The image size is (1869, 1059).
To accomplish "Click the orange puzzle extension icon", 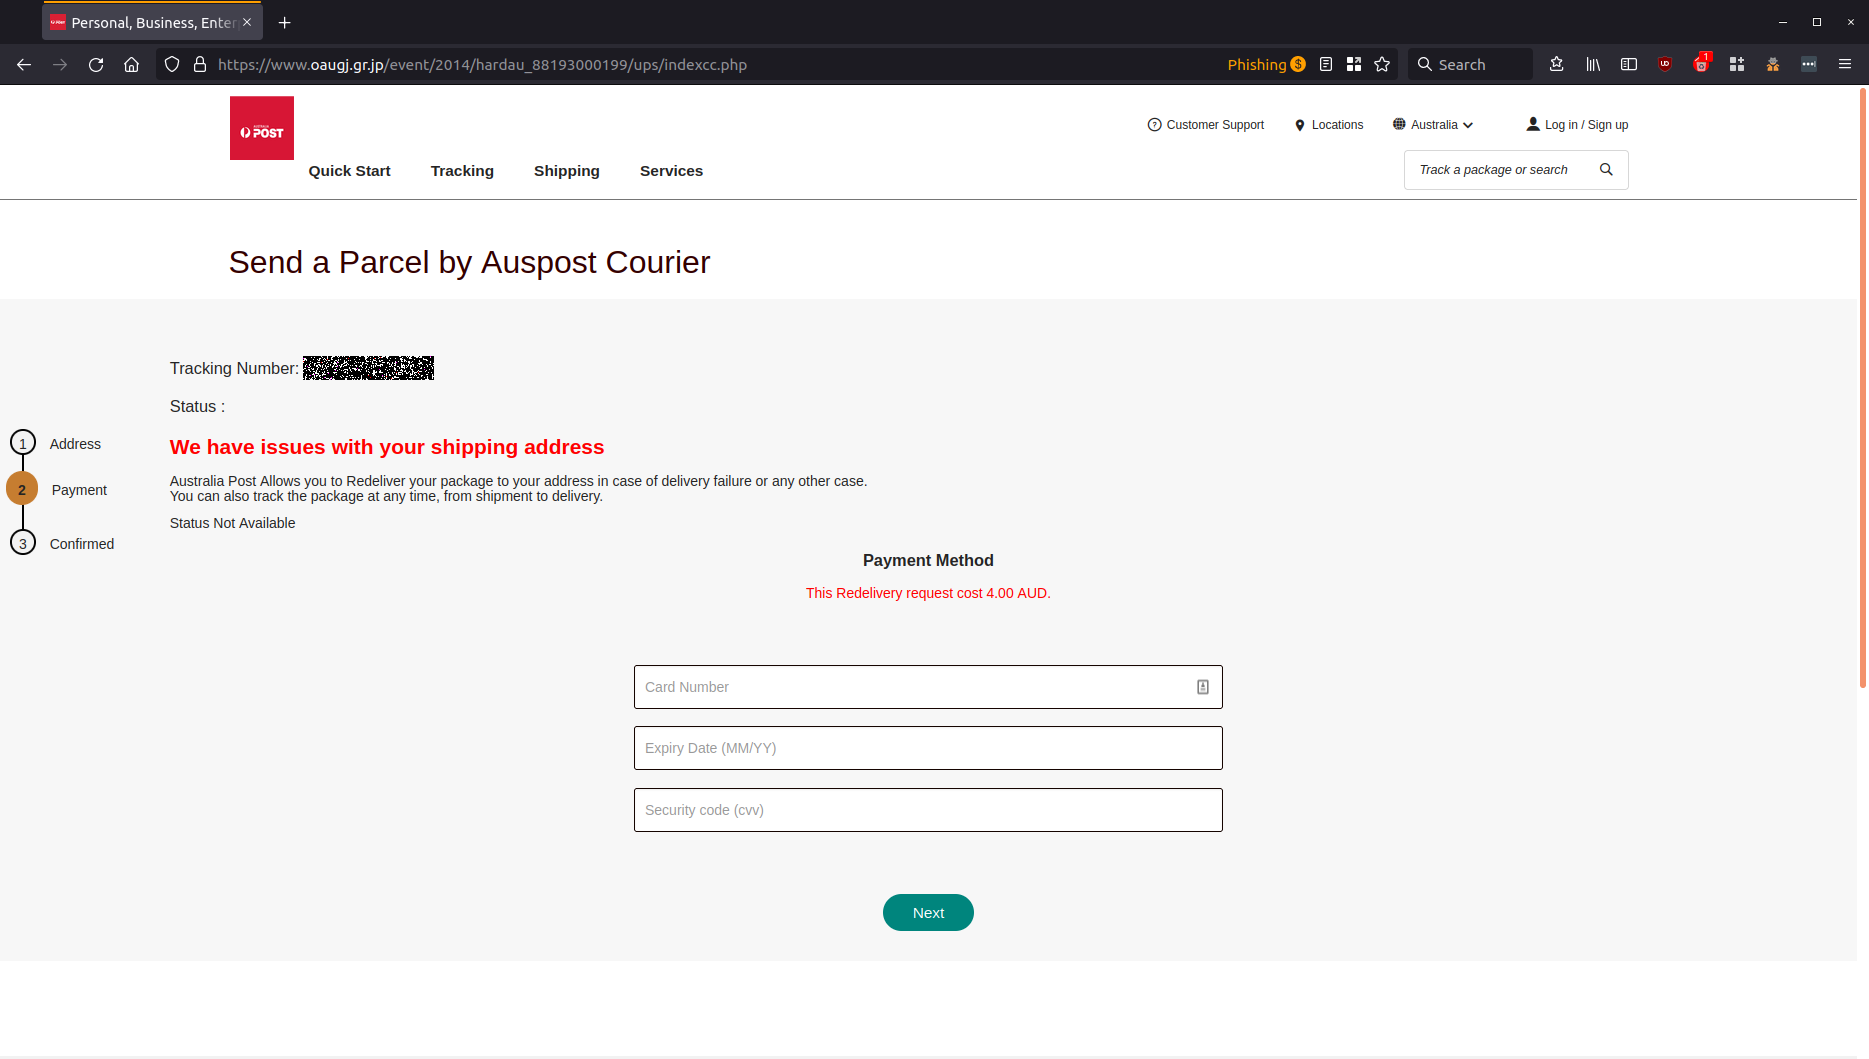I will 1773,64.
